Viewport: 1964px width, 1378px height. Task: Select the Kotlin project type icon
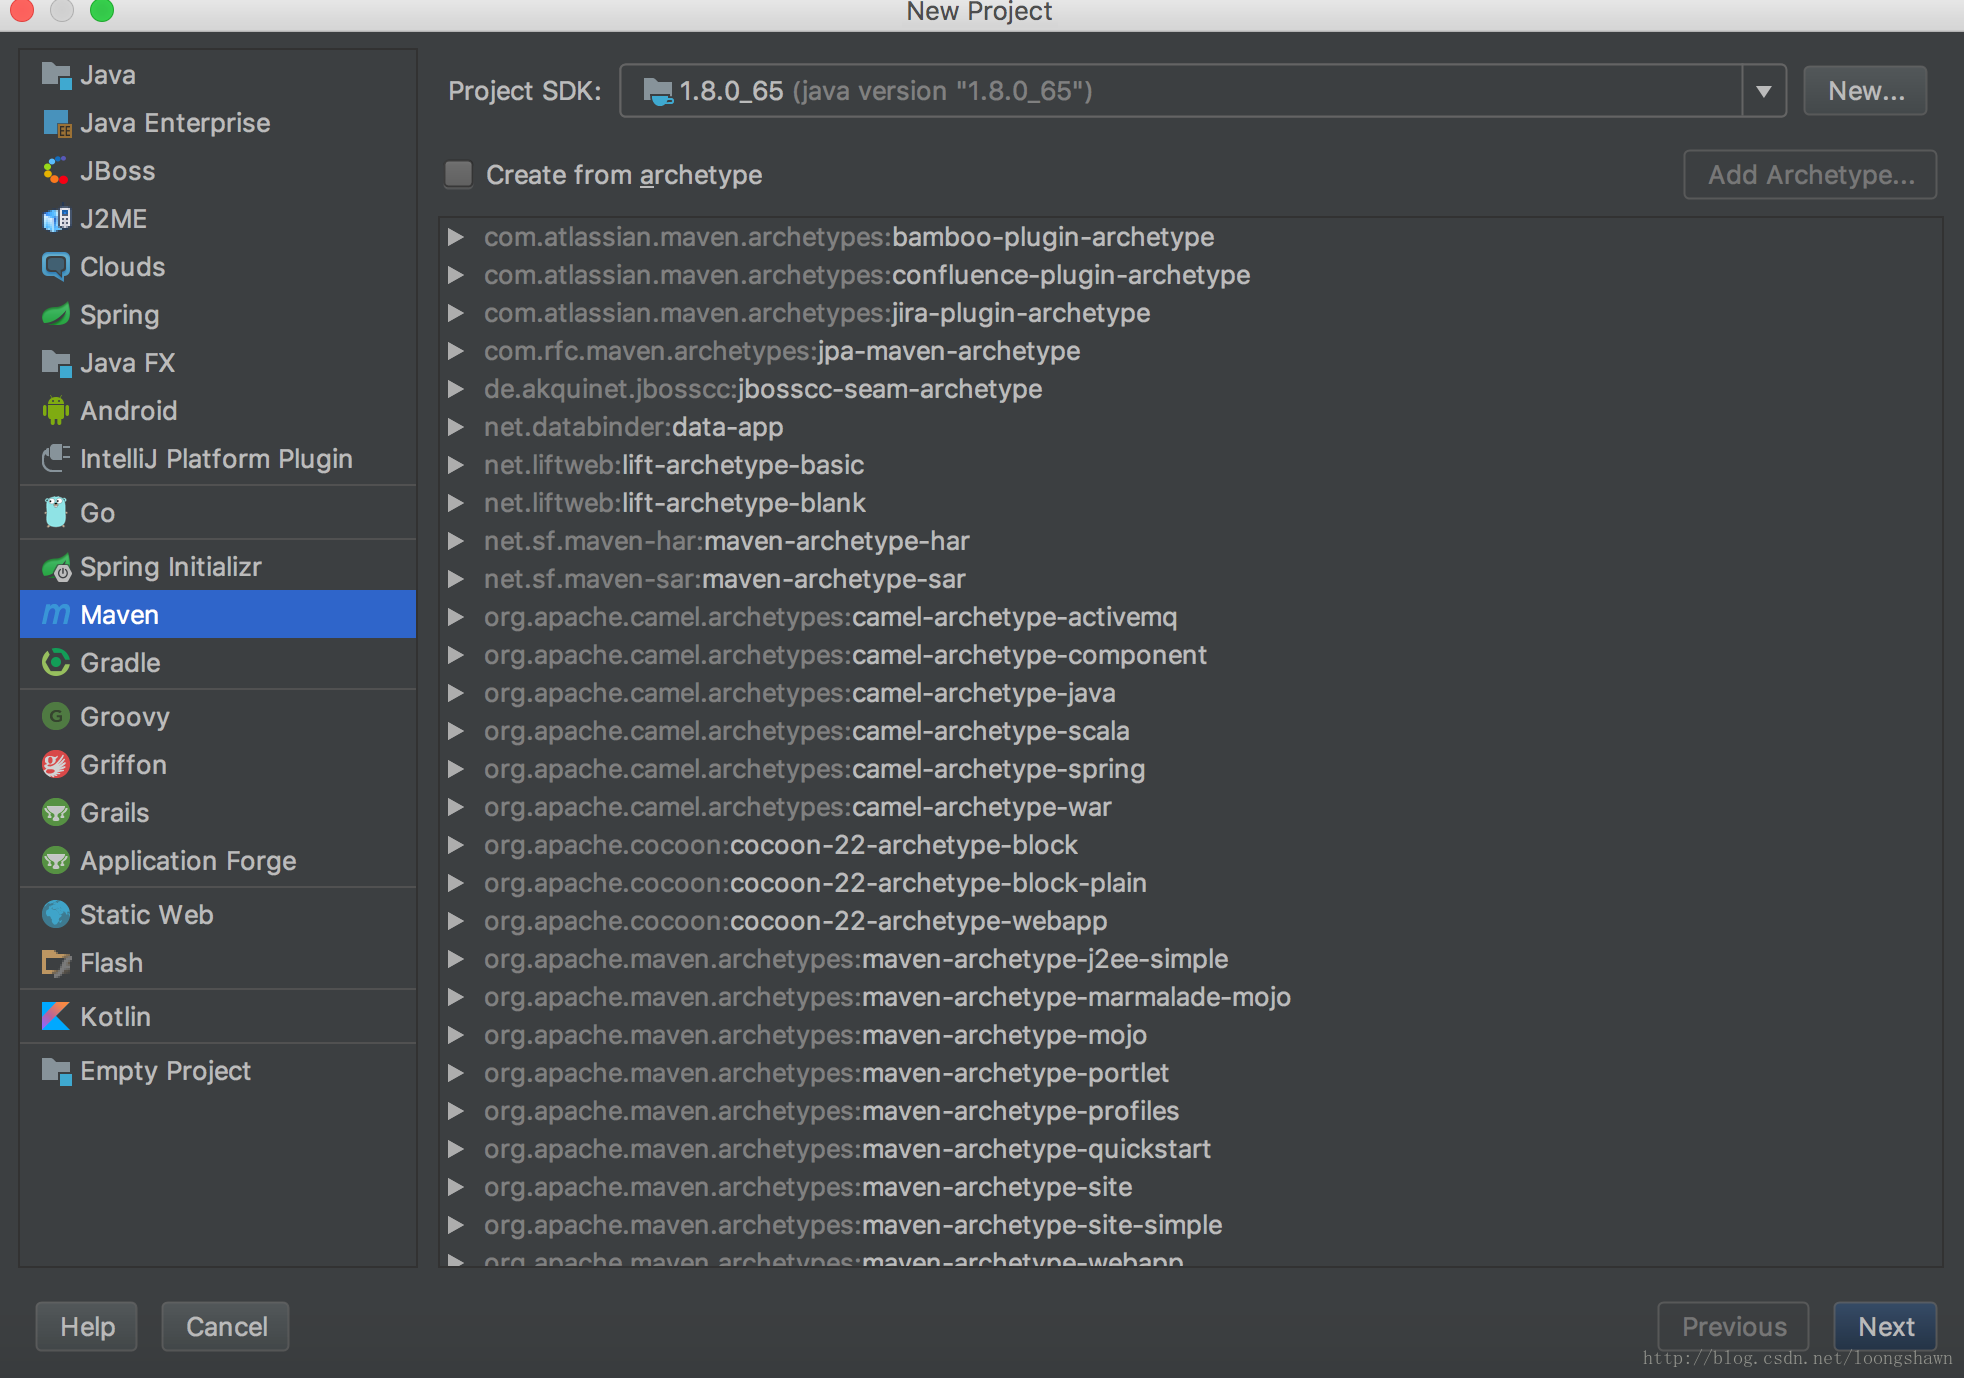pos(55,1018)
